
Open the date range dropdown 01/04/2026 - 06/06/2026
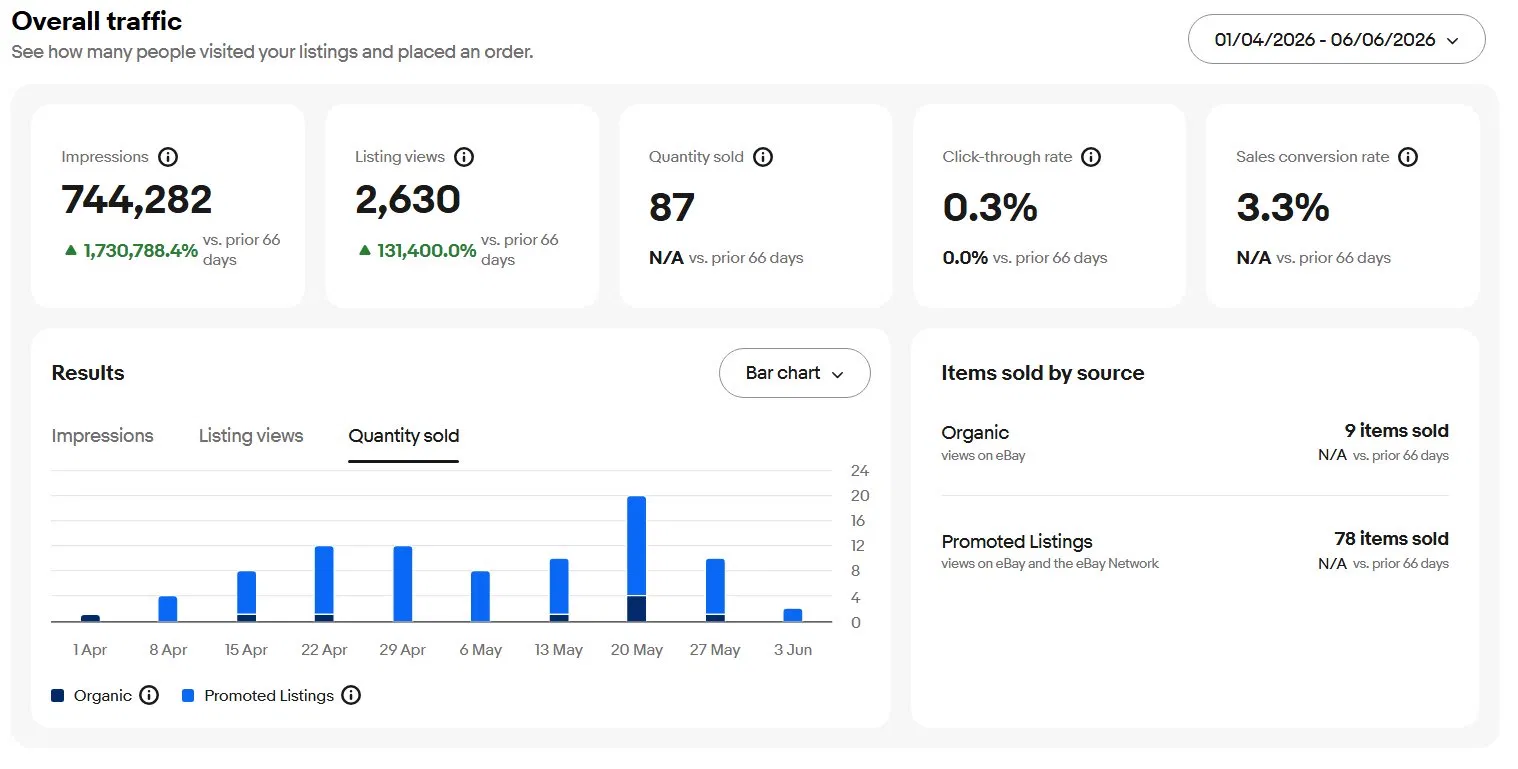pos(1336,40)
